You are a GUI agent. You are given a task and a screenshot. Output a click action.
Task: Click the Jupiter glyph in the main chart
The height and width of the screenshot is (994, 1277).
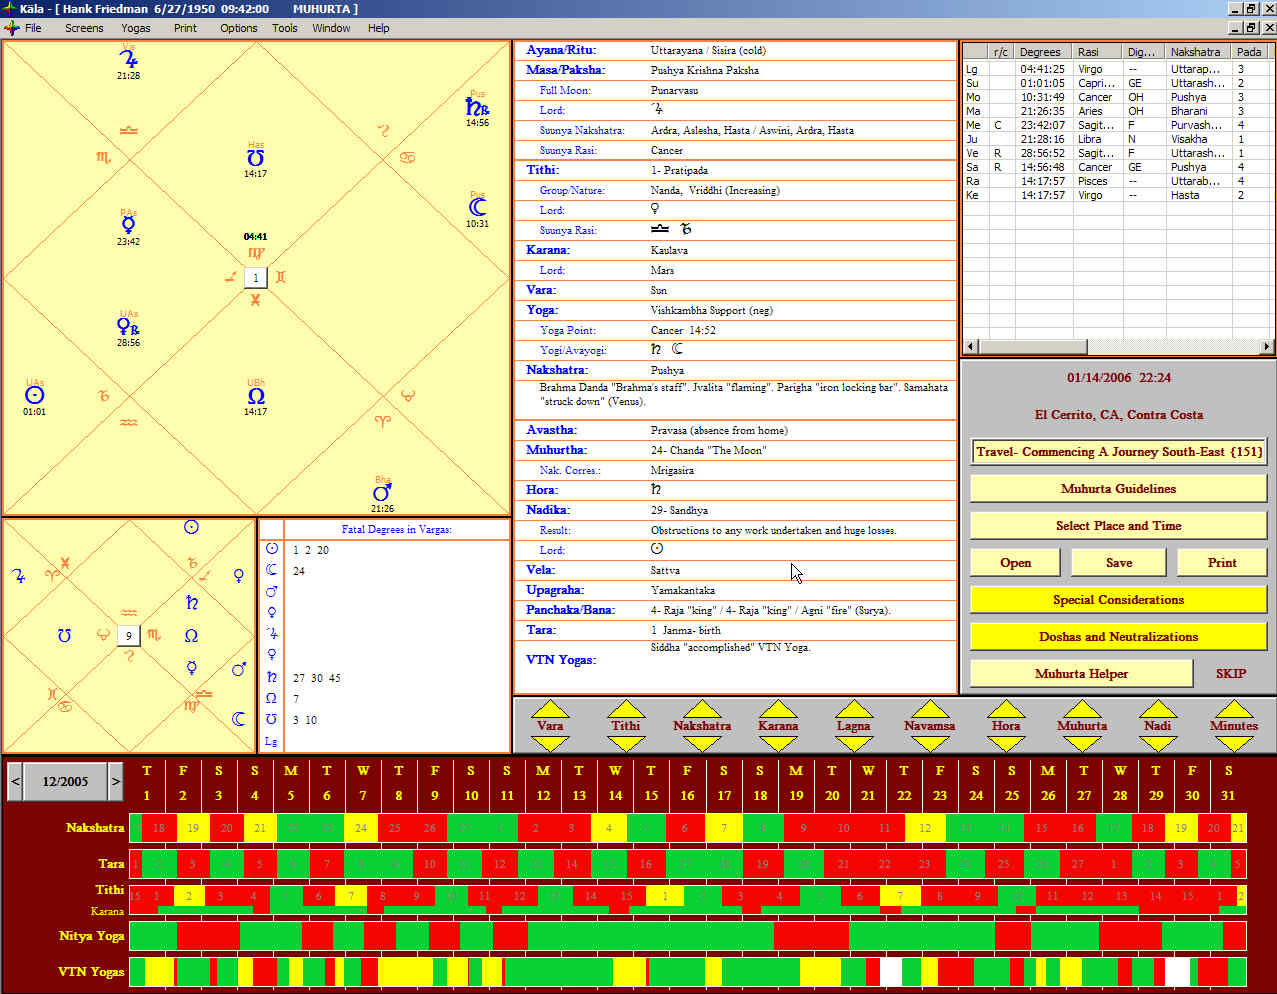(x=128, y=59)
